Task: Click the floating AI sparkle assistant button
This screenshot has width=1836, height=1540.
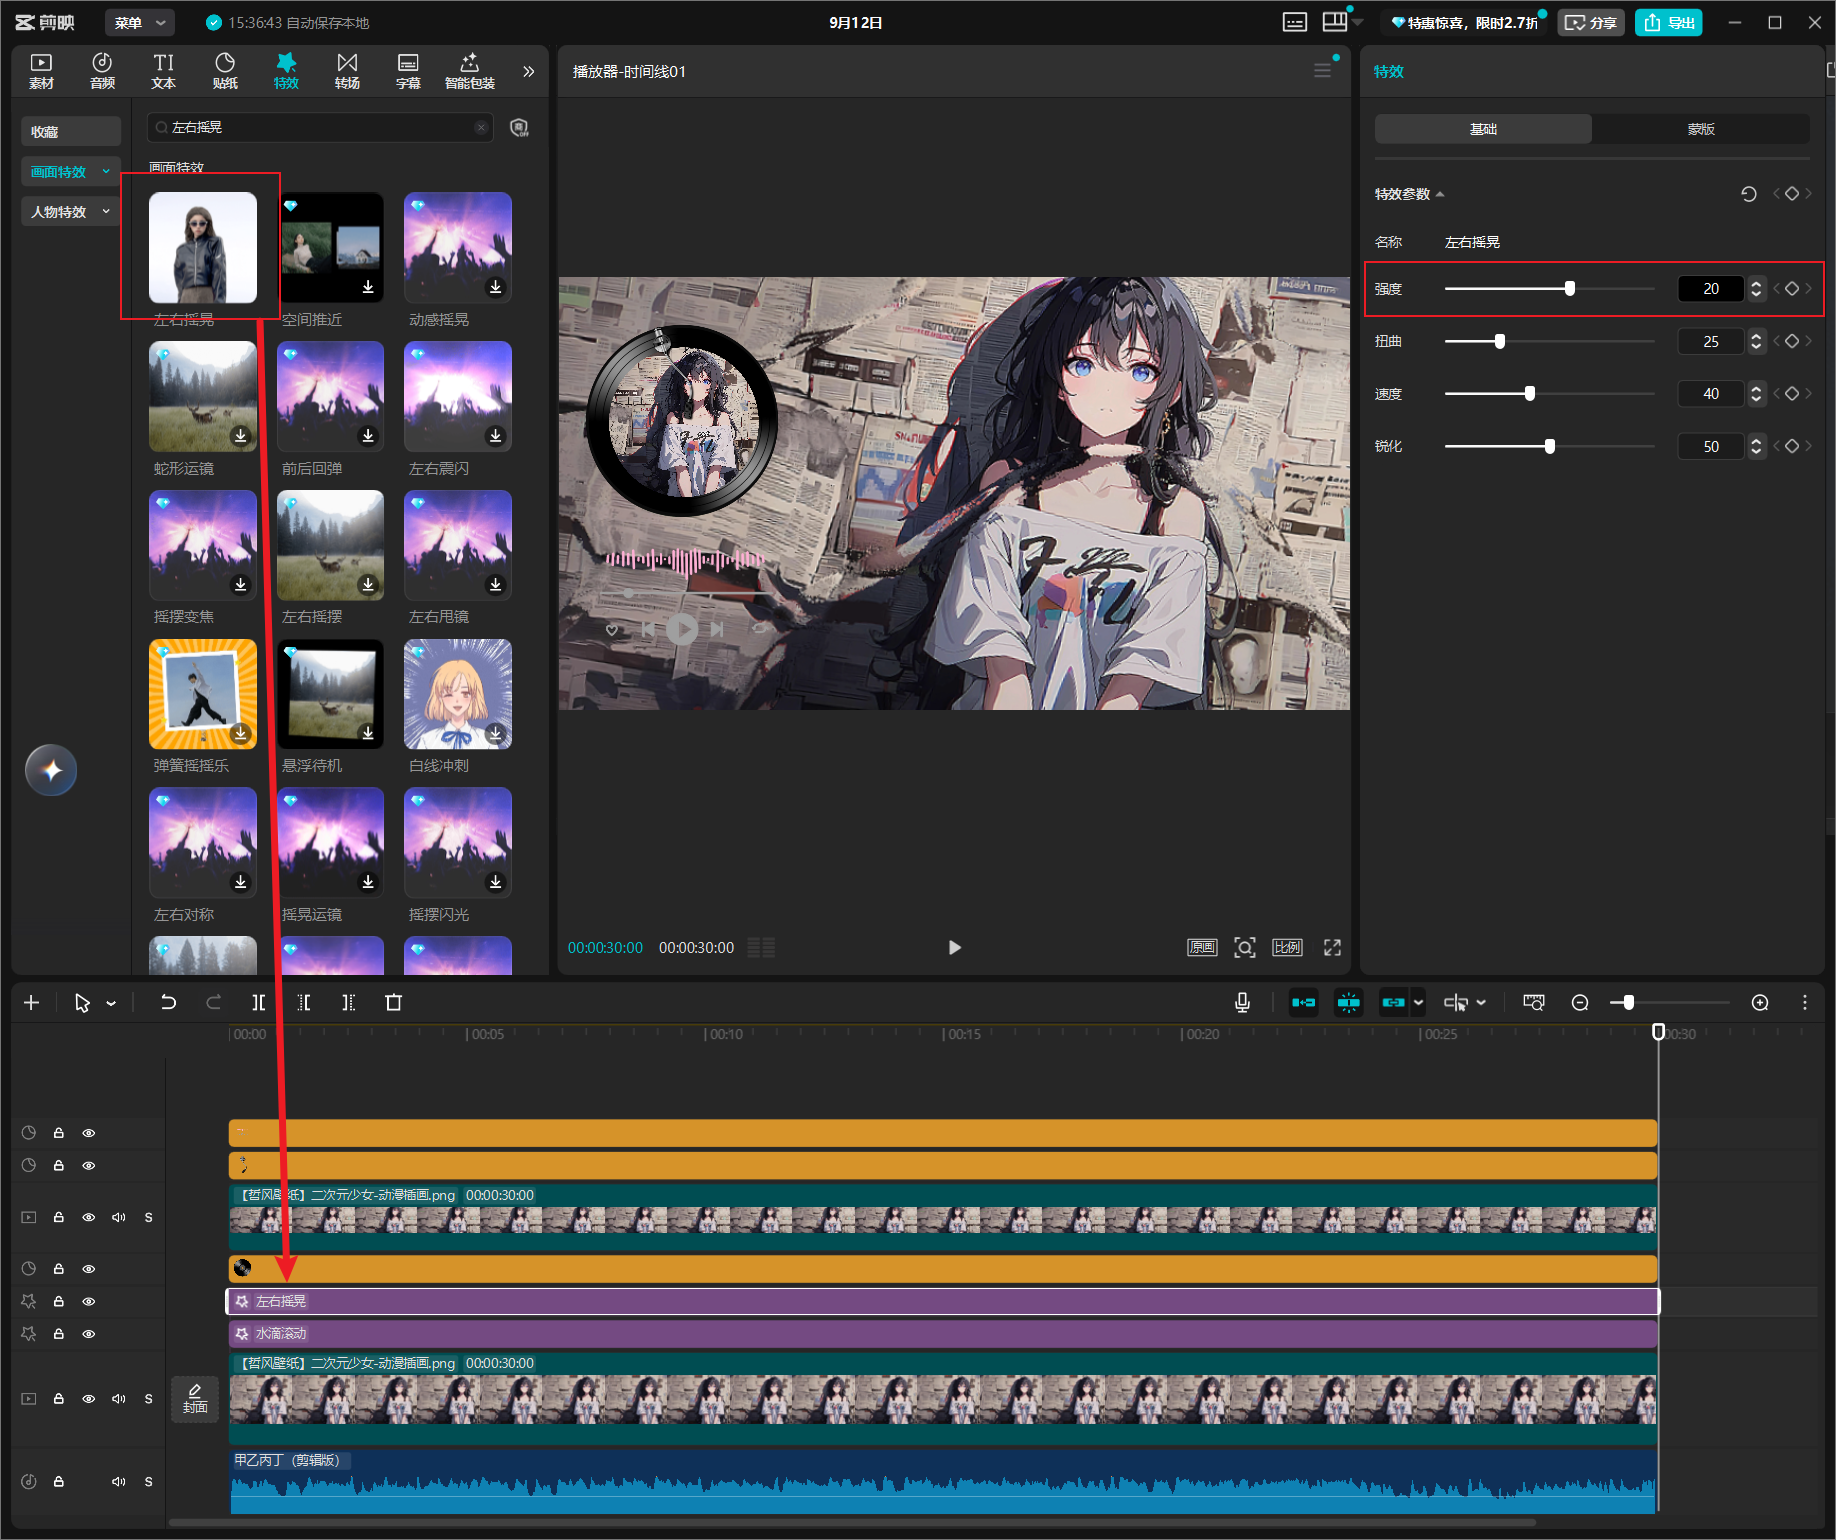Action: click(x=51, y=770)
